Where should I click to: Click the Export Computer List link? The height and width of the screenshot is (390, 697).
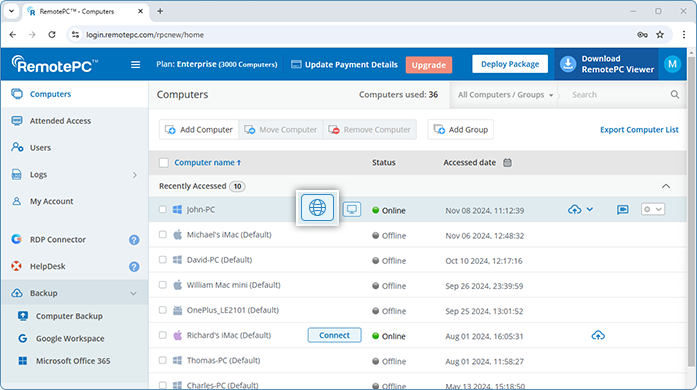tap(639, 130)
